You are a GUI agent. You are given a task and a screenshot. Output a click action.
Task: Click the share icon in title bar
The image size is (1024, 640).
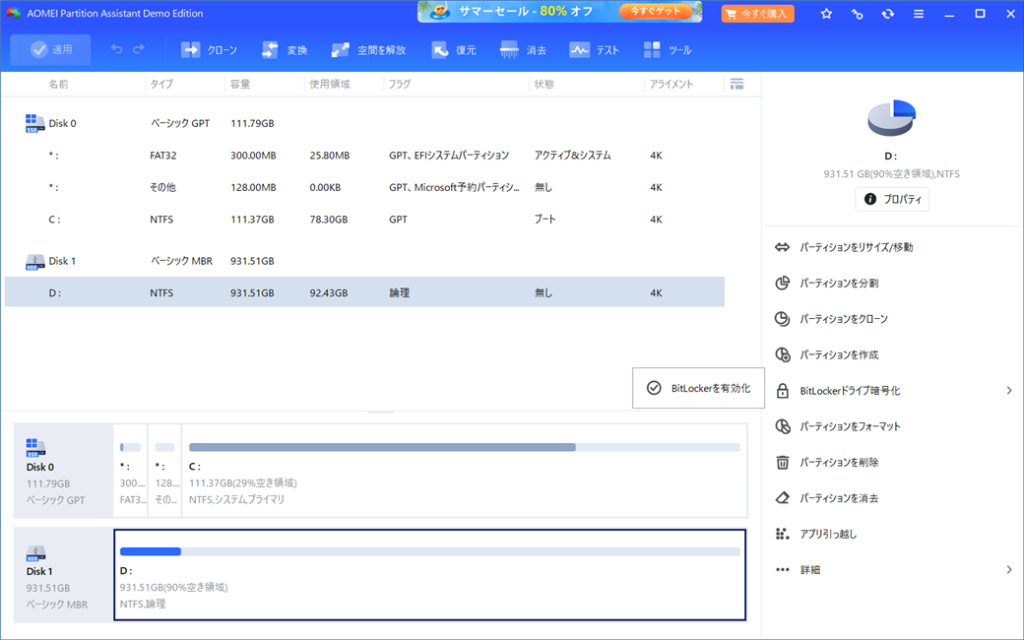857,14
